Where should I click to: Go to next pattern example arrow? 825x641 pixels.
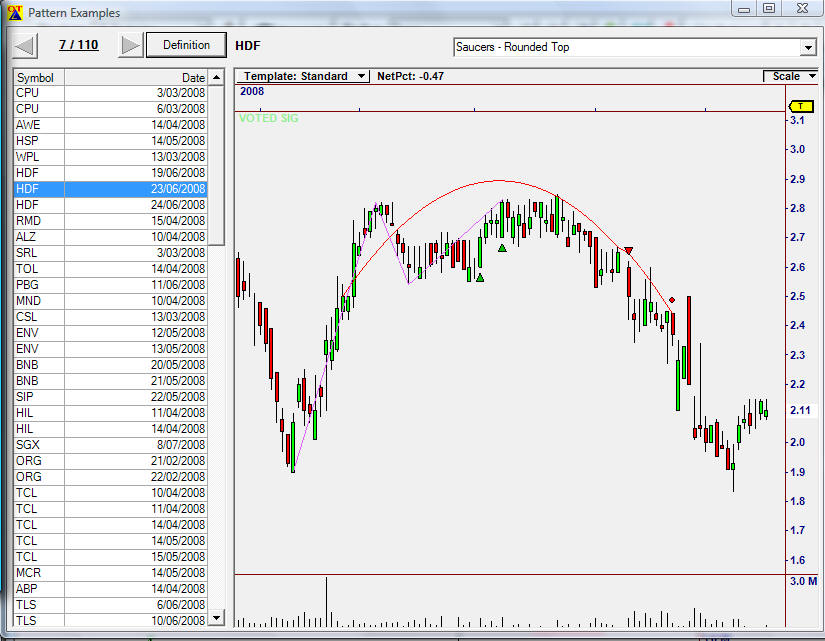pyautogui.click(x=130, y=46)
